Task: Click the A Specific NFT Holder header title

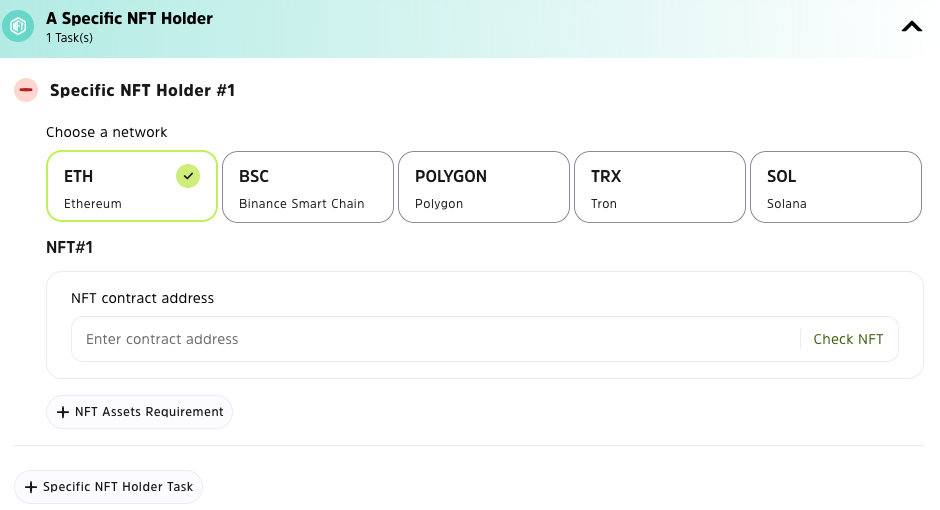Action: click(129, 18)
